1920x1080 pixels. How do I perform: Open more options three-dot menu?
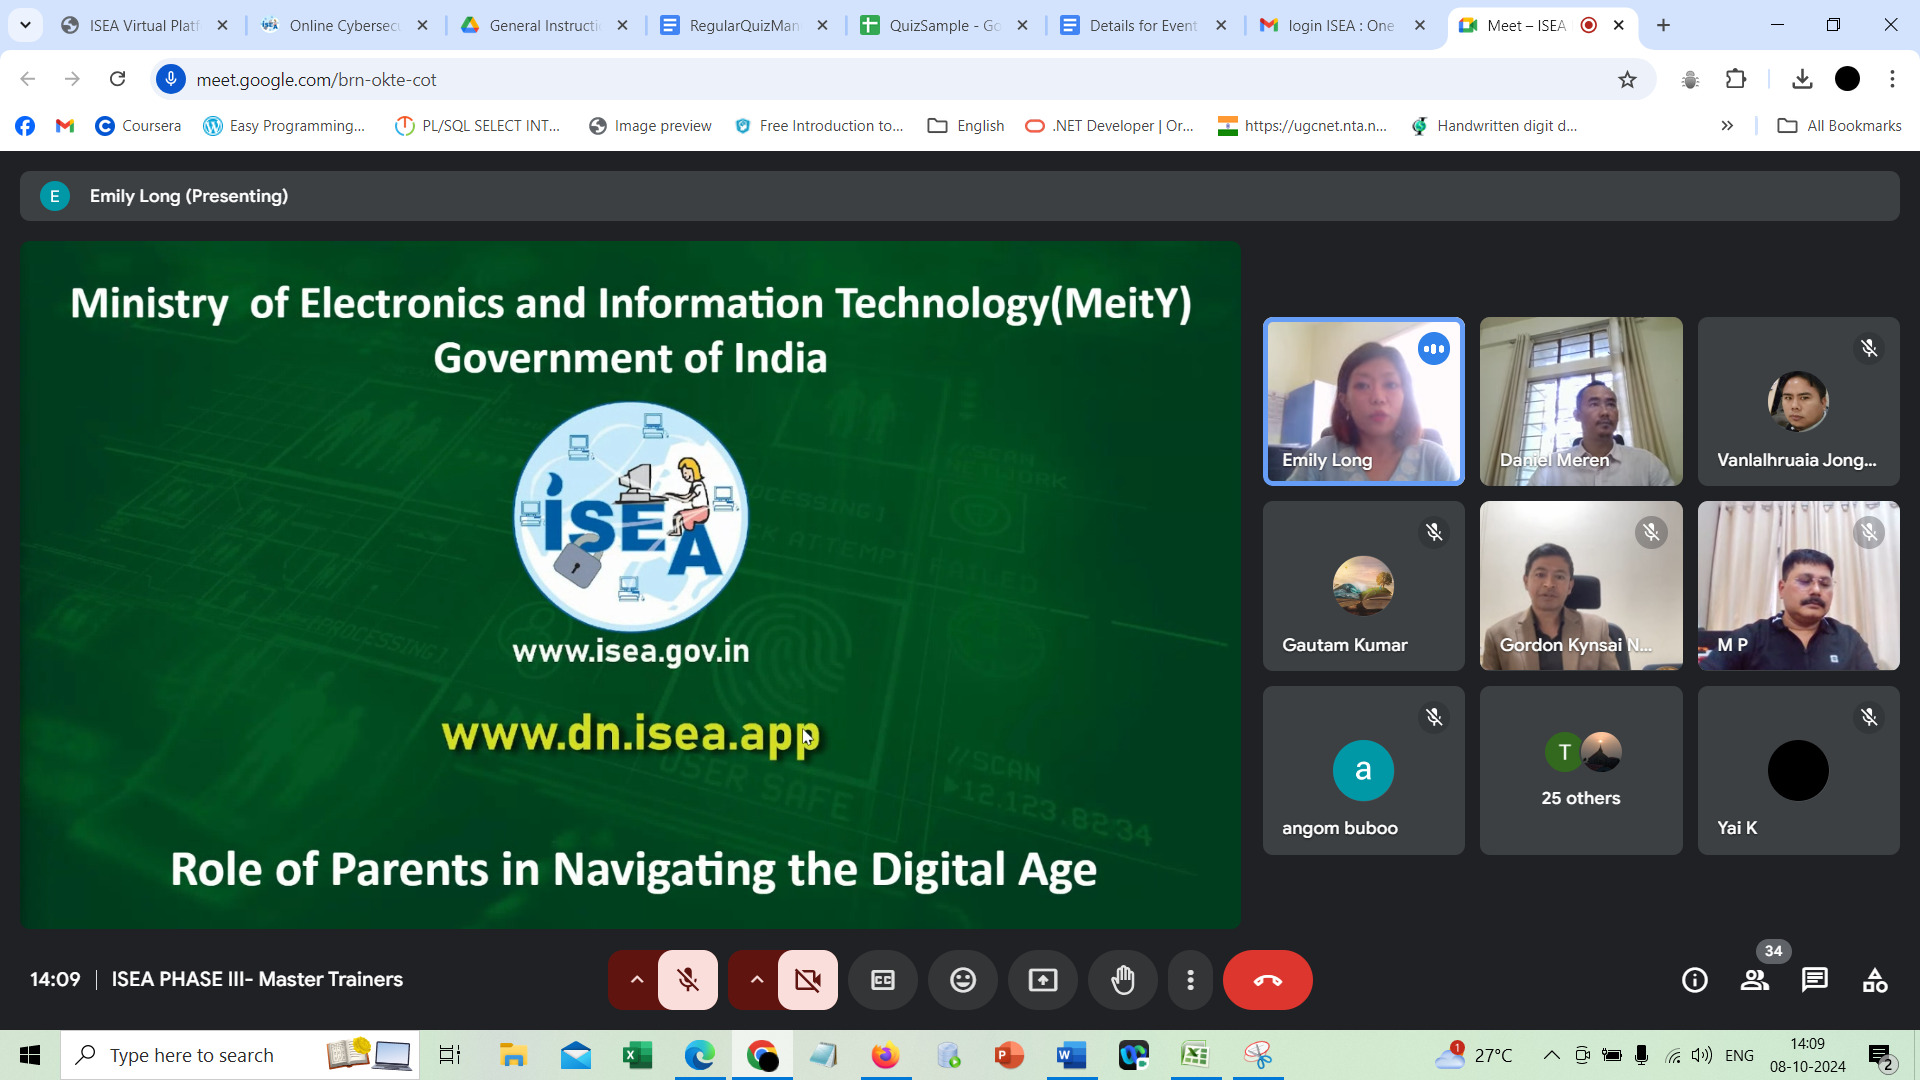1190,980
